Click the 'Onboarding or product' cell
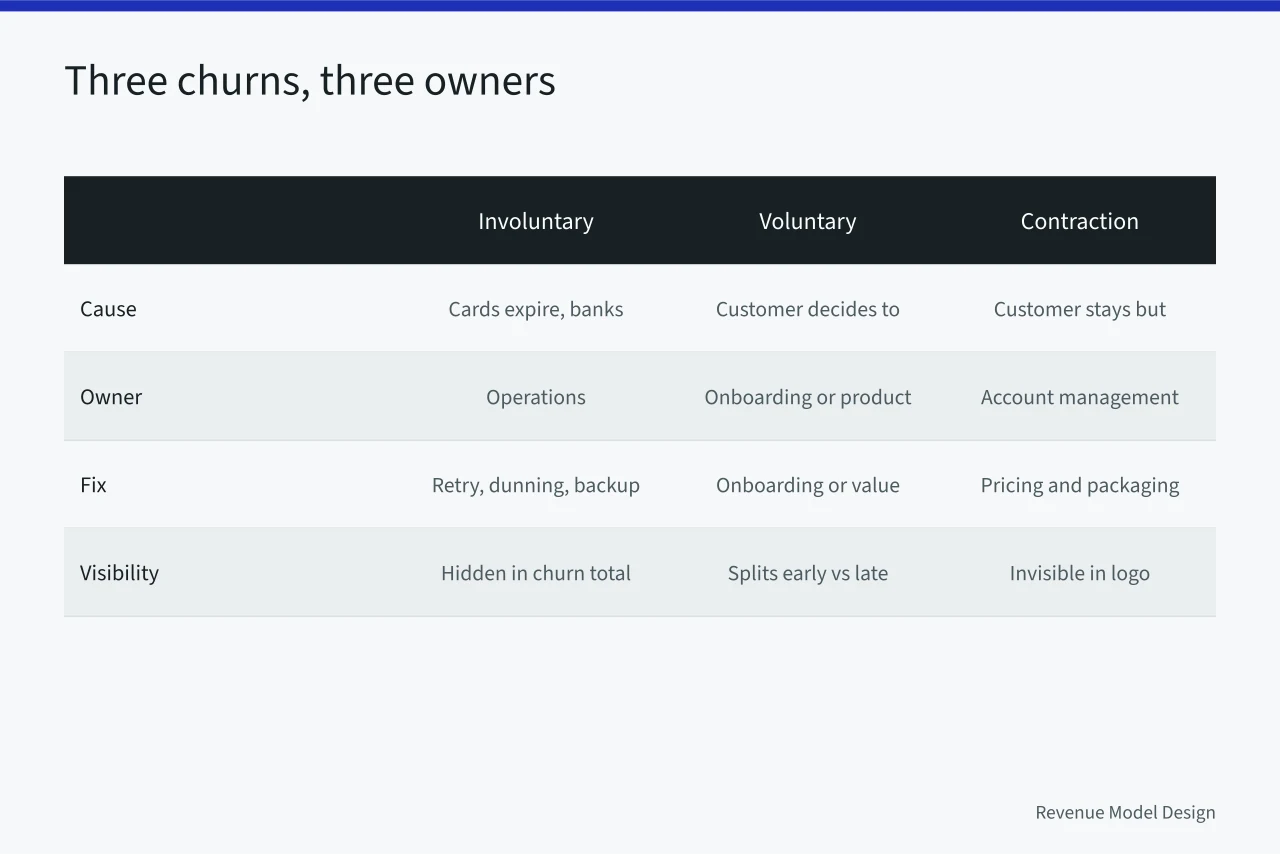 click(808, 397)
